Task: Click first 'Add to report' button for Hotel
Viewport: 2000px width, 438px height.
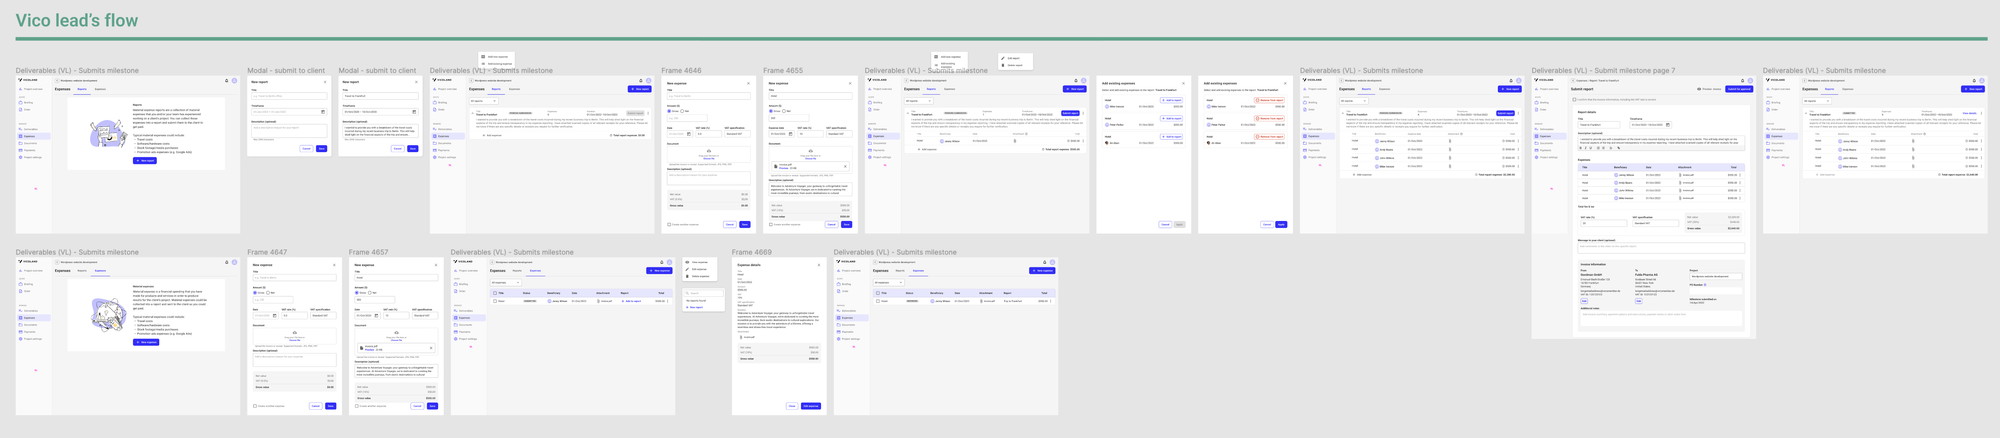Action: (1171, 101)
